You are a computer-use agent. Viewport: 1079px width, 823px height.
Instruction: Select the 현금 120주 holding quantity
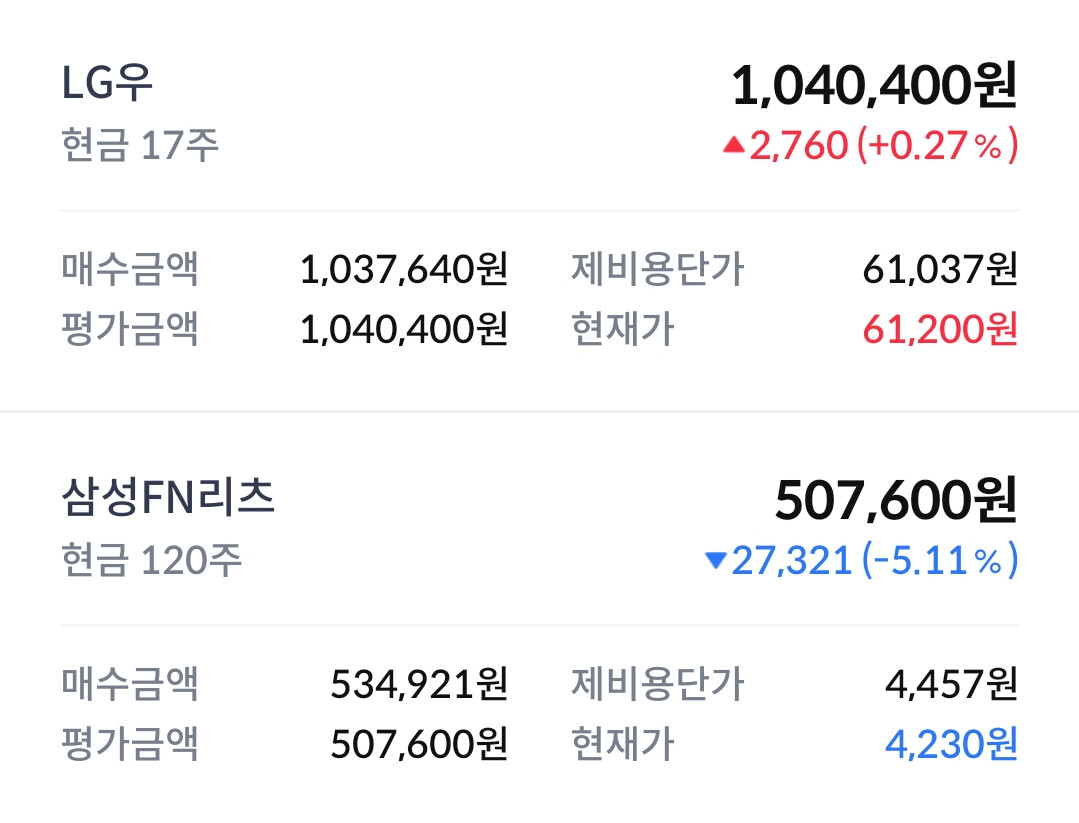point(151,560)
